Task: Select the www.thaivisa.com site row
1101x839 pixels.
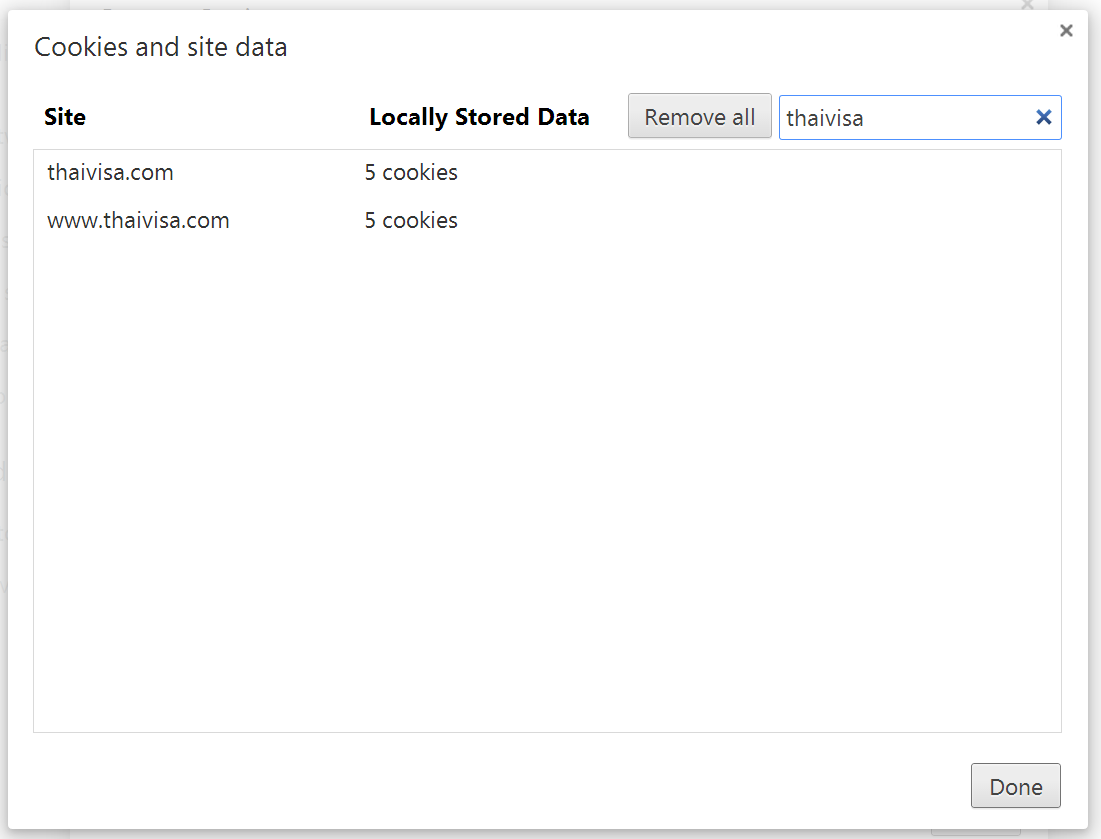Action: [x=547, y=220]
